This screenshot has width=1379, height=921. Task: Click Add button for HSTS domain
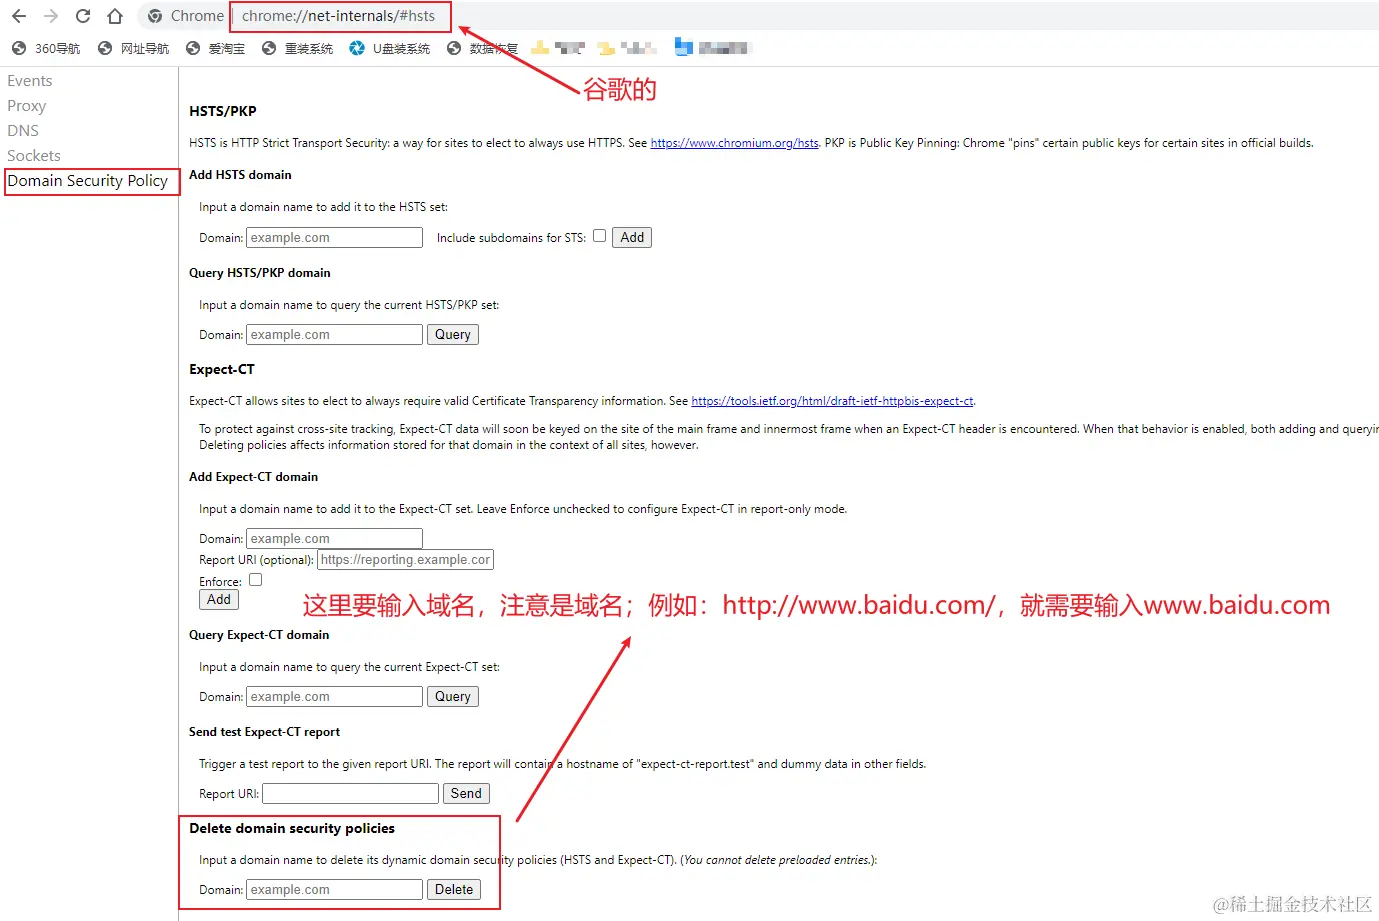point(632,237)
